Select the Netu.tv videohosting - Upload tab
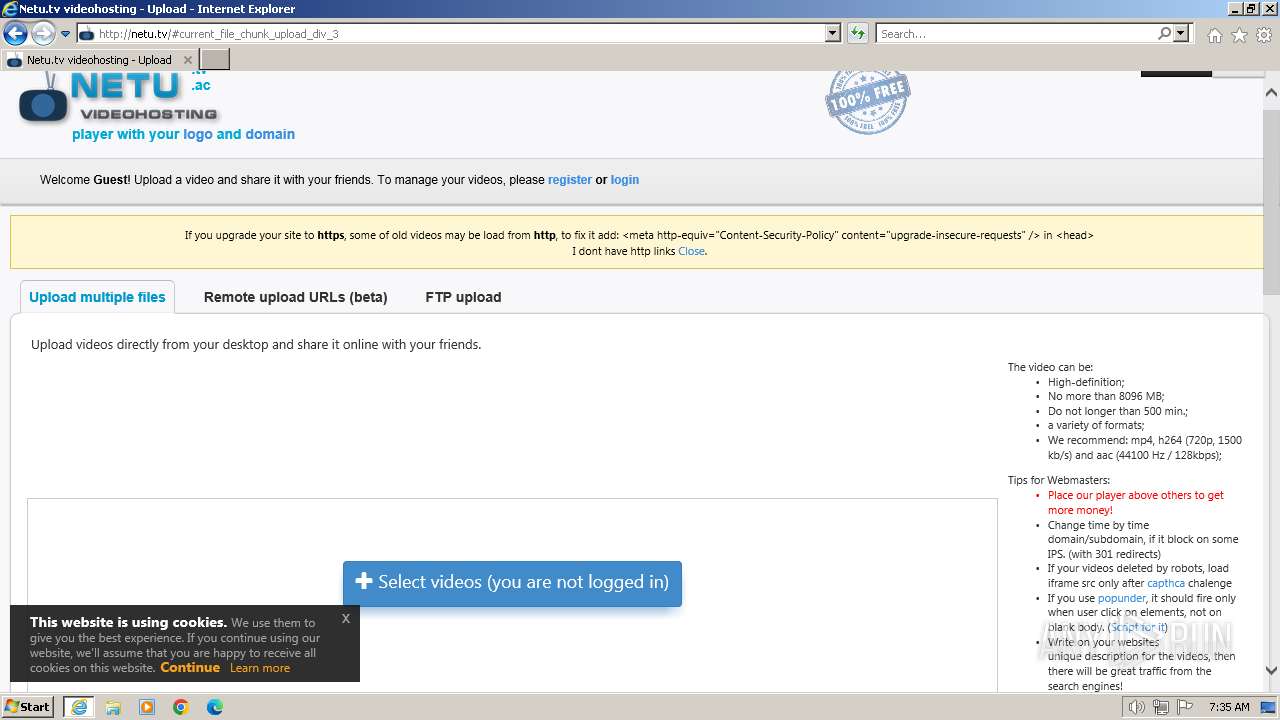The image size is (1280, 720). coord(99,60)
